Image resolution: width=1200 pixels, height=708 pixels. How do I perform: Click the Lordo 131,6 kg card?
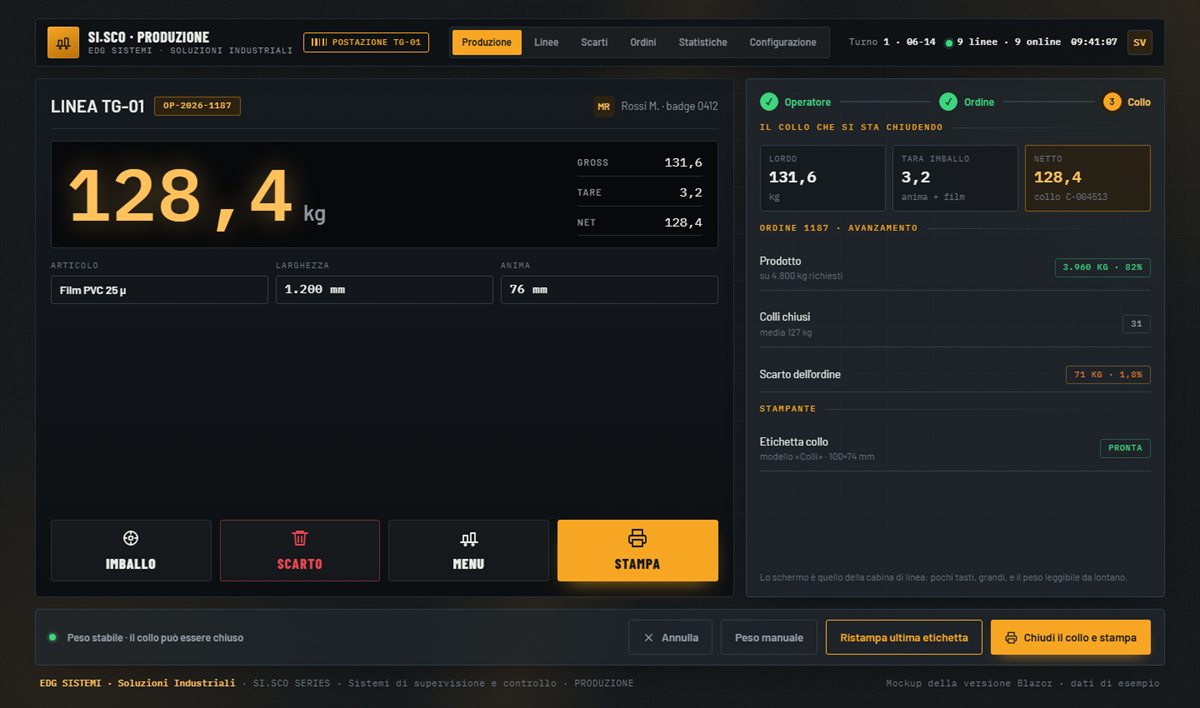pyautogui.click(x=823, y=178)
